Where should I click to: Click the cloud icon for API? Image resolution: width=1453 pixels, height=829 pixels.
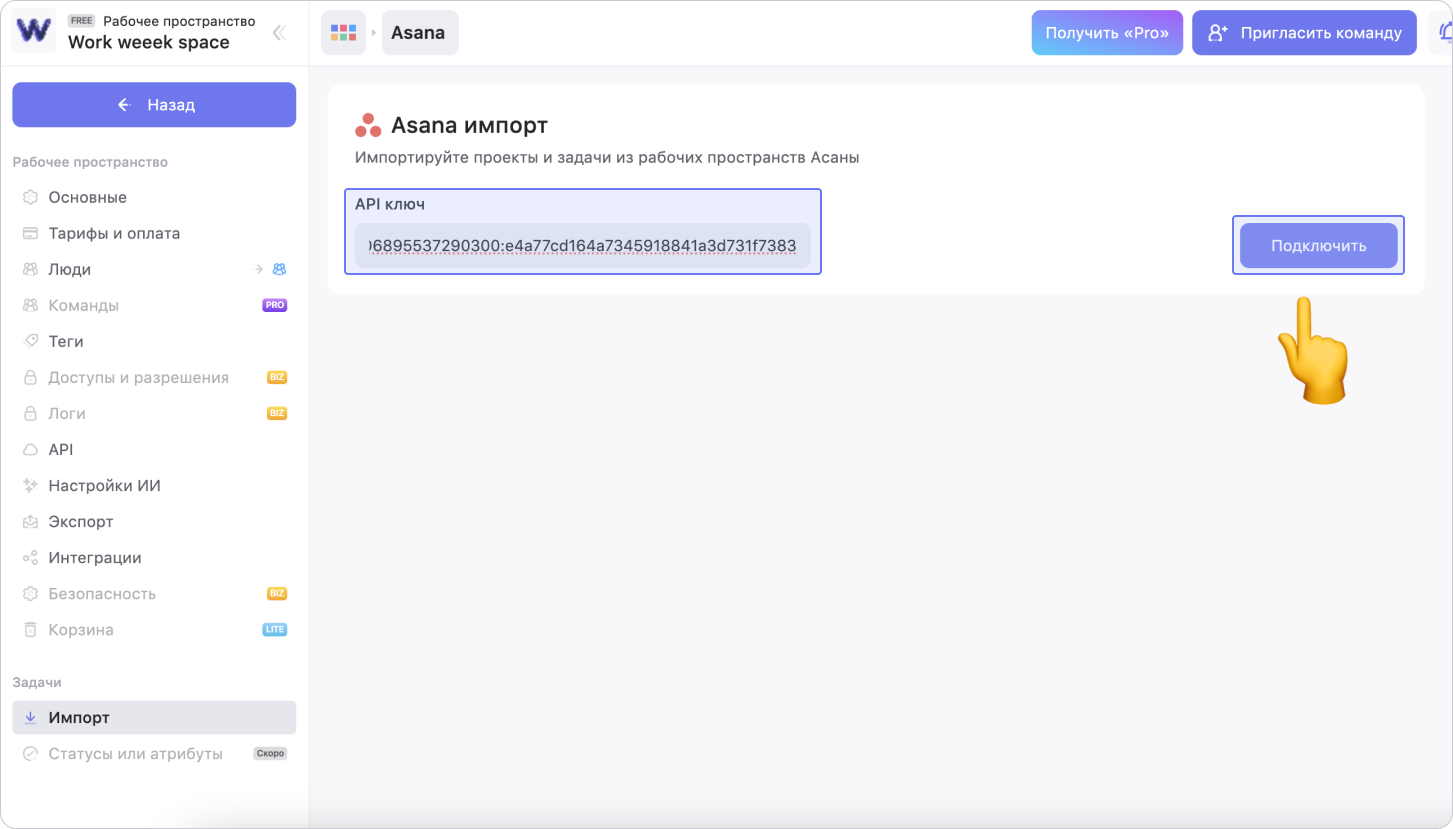30,450
